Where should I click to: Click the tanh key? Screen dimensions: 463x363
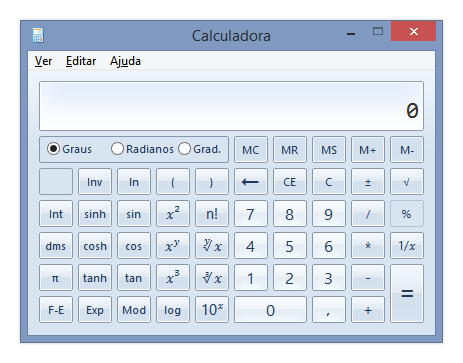coord(95,278)
